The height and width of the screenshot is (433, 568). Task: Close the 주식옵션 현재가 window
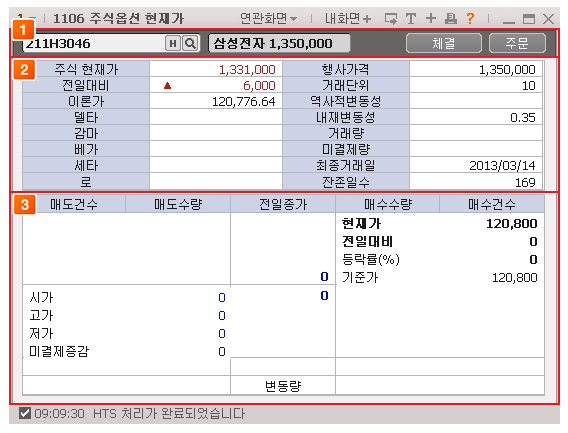coord(548,18)
